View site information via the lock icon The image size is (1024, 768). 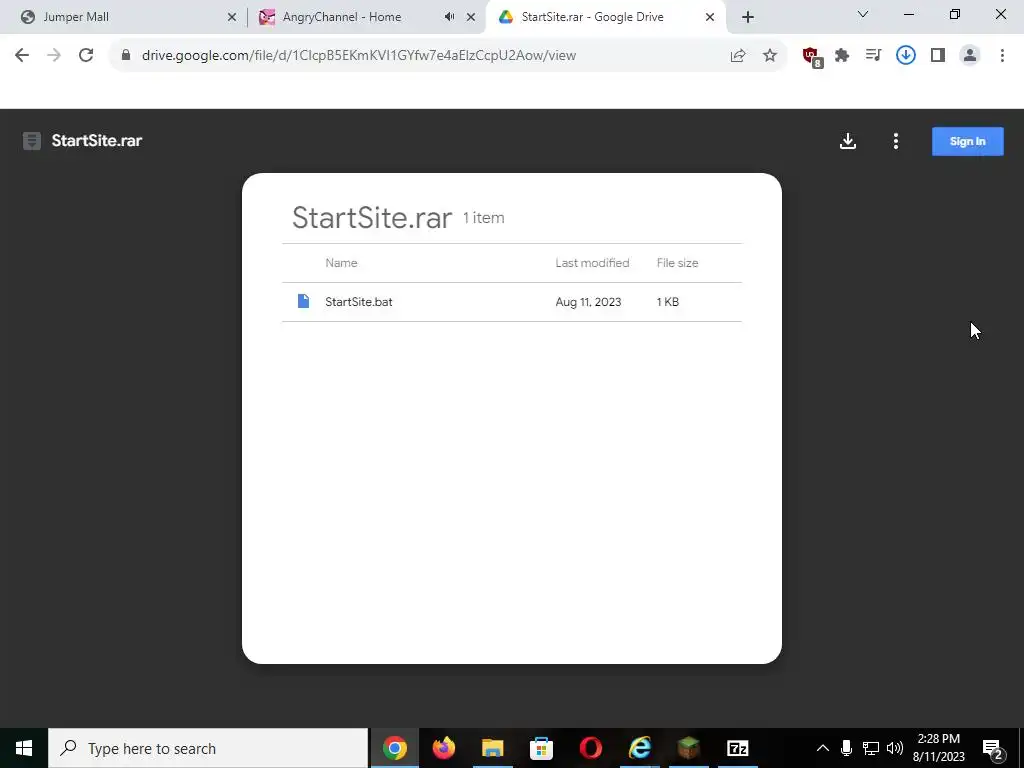pos(126,55)
